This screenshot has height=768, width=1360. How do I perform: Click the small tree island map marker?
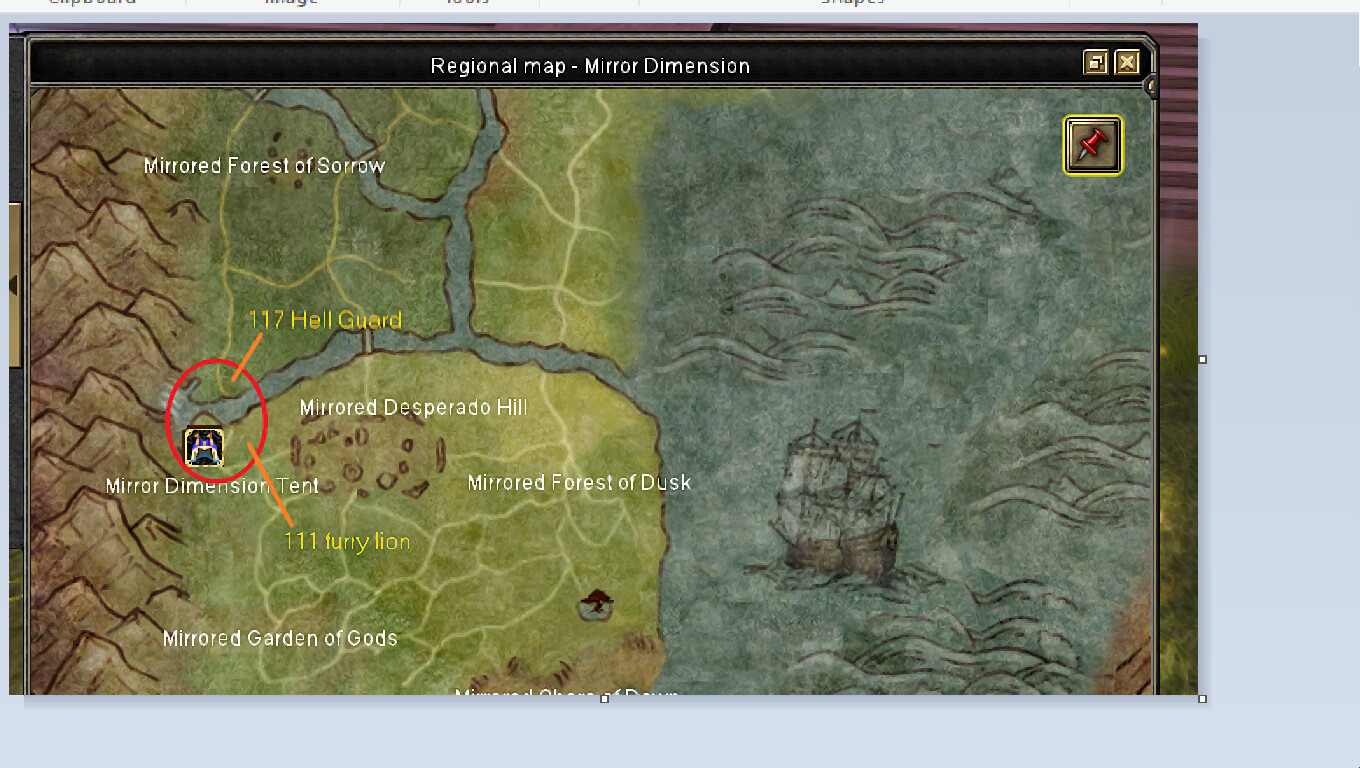597,602
